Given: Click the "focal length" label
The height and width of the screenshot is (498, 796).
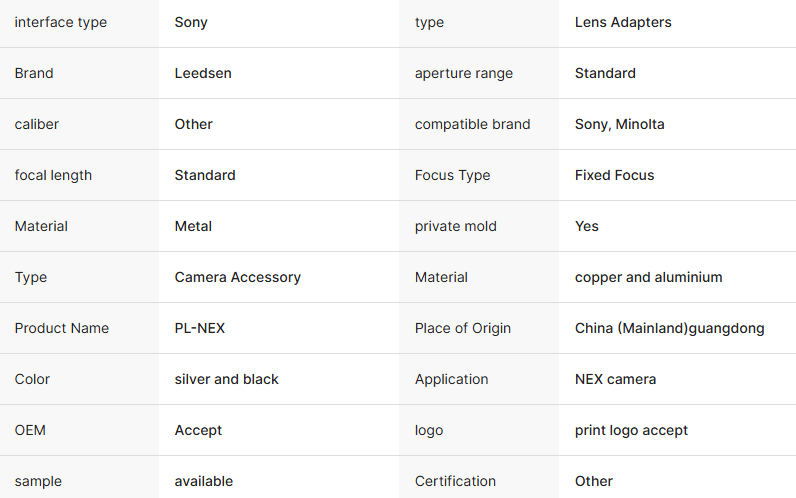Looking at the screenshot, I should [53, 175].
